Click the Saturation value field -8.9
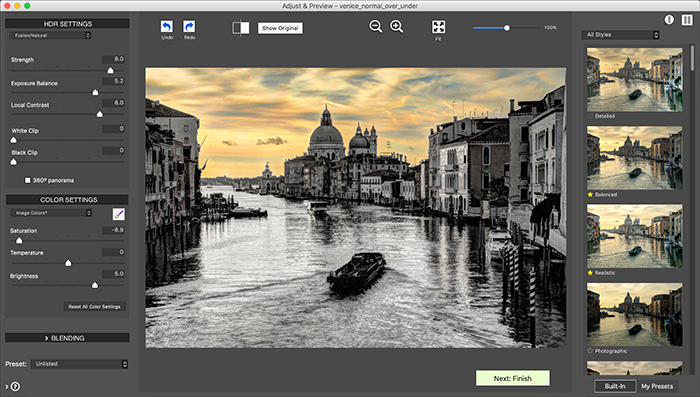The width and height of the screenshot is (700, 397). tap(113, 230)
